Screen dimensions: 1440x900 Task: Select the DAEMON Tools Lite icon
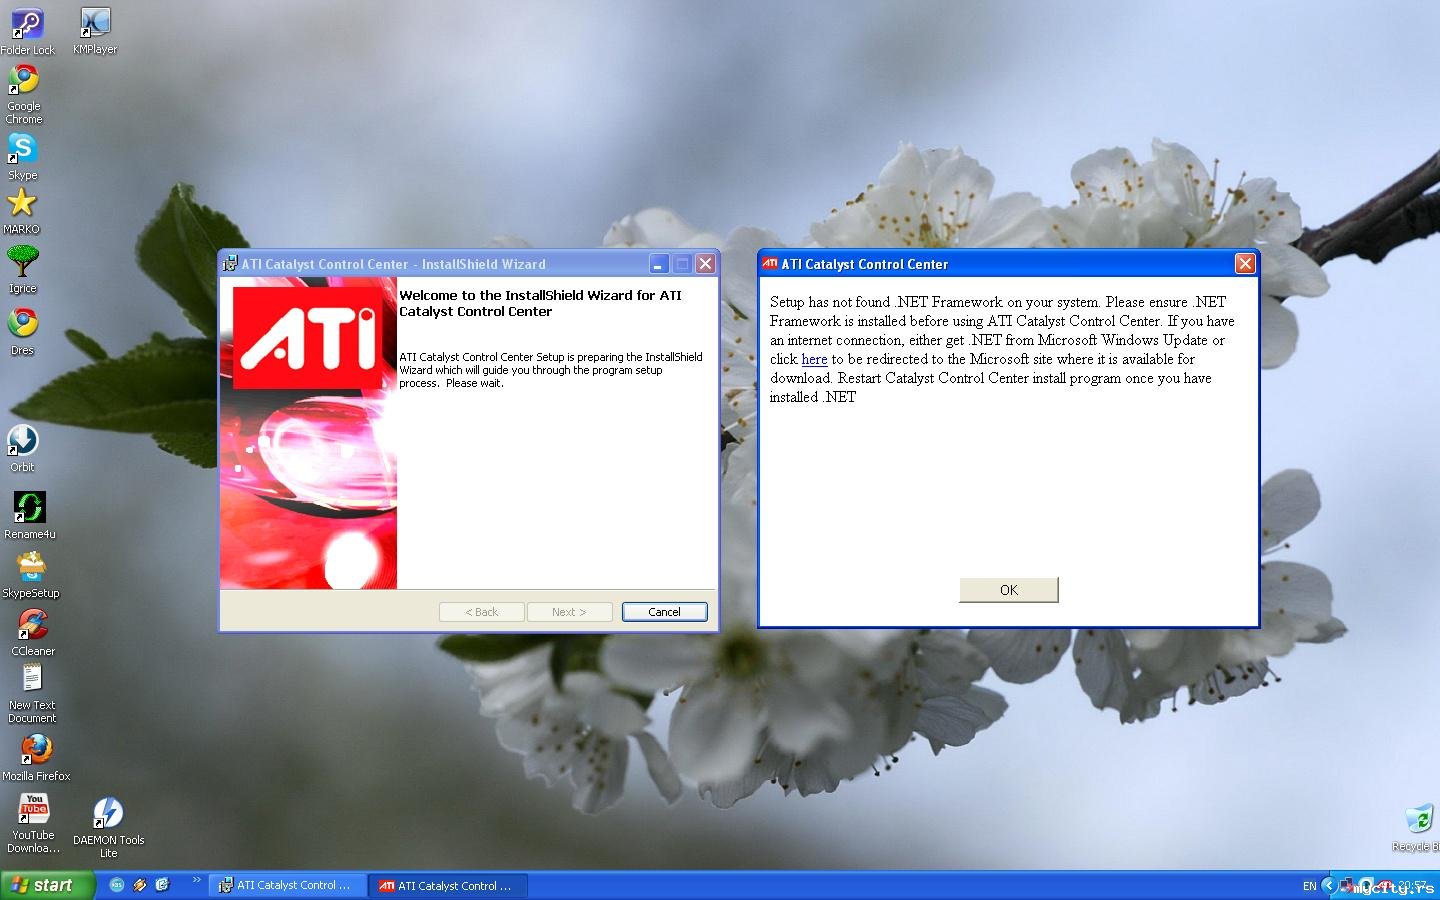(x=108, y=827)
